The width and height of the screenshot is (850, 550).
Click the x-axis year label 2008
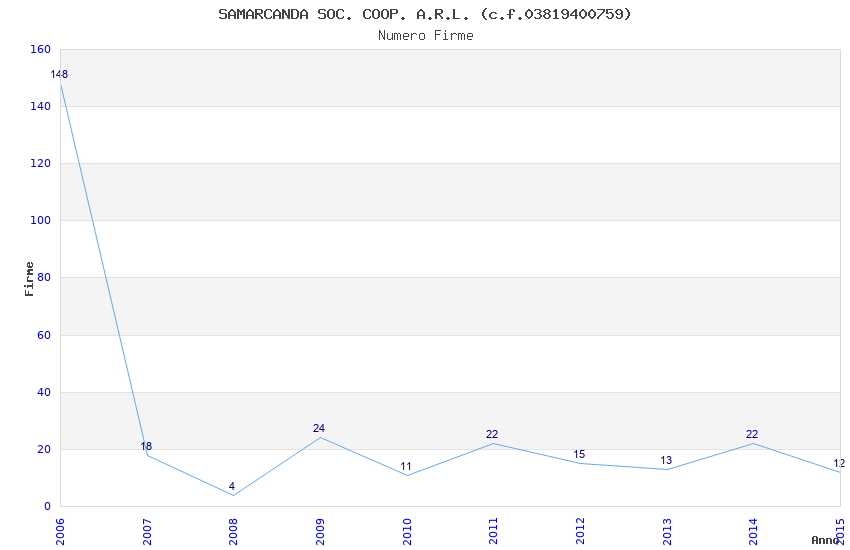coord(233,532)
